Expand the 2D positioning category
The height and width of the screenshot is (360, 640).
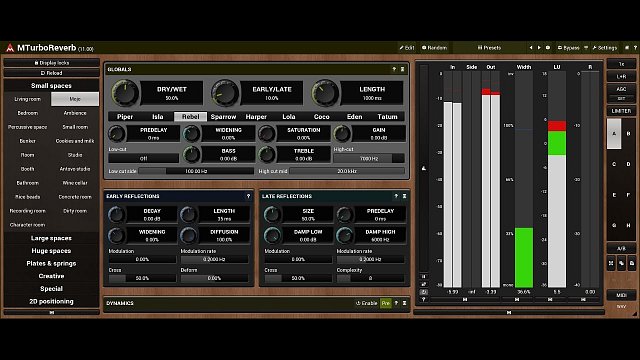pyautogui.click(x=51, y=301)
